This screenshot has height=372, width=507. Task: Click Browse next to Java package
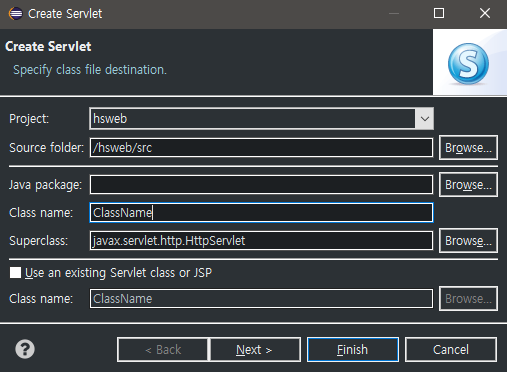pos(468,185)
